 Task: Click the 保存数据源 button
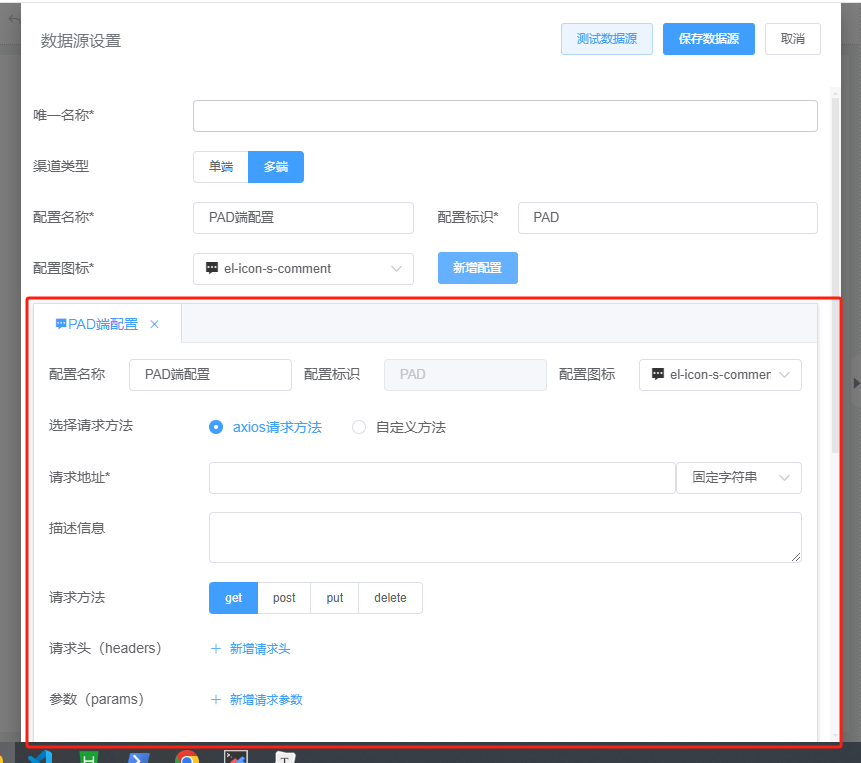pos(708,38)
